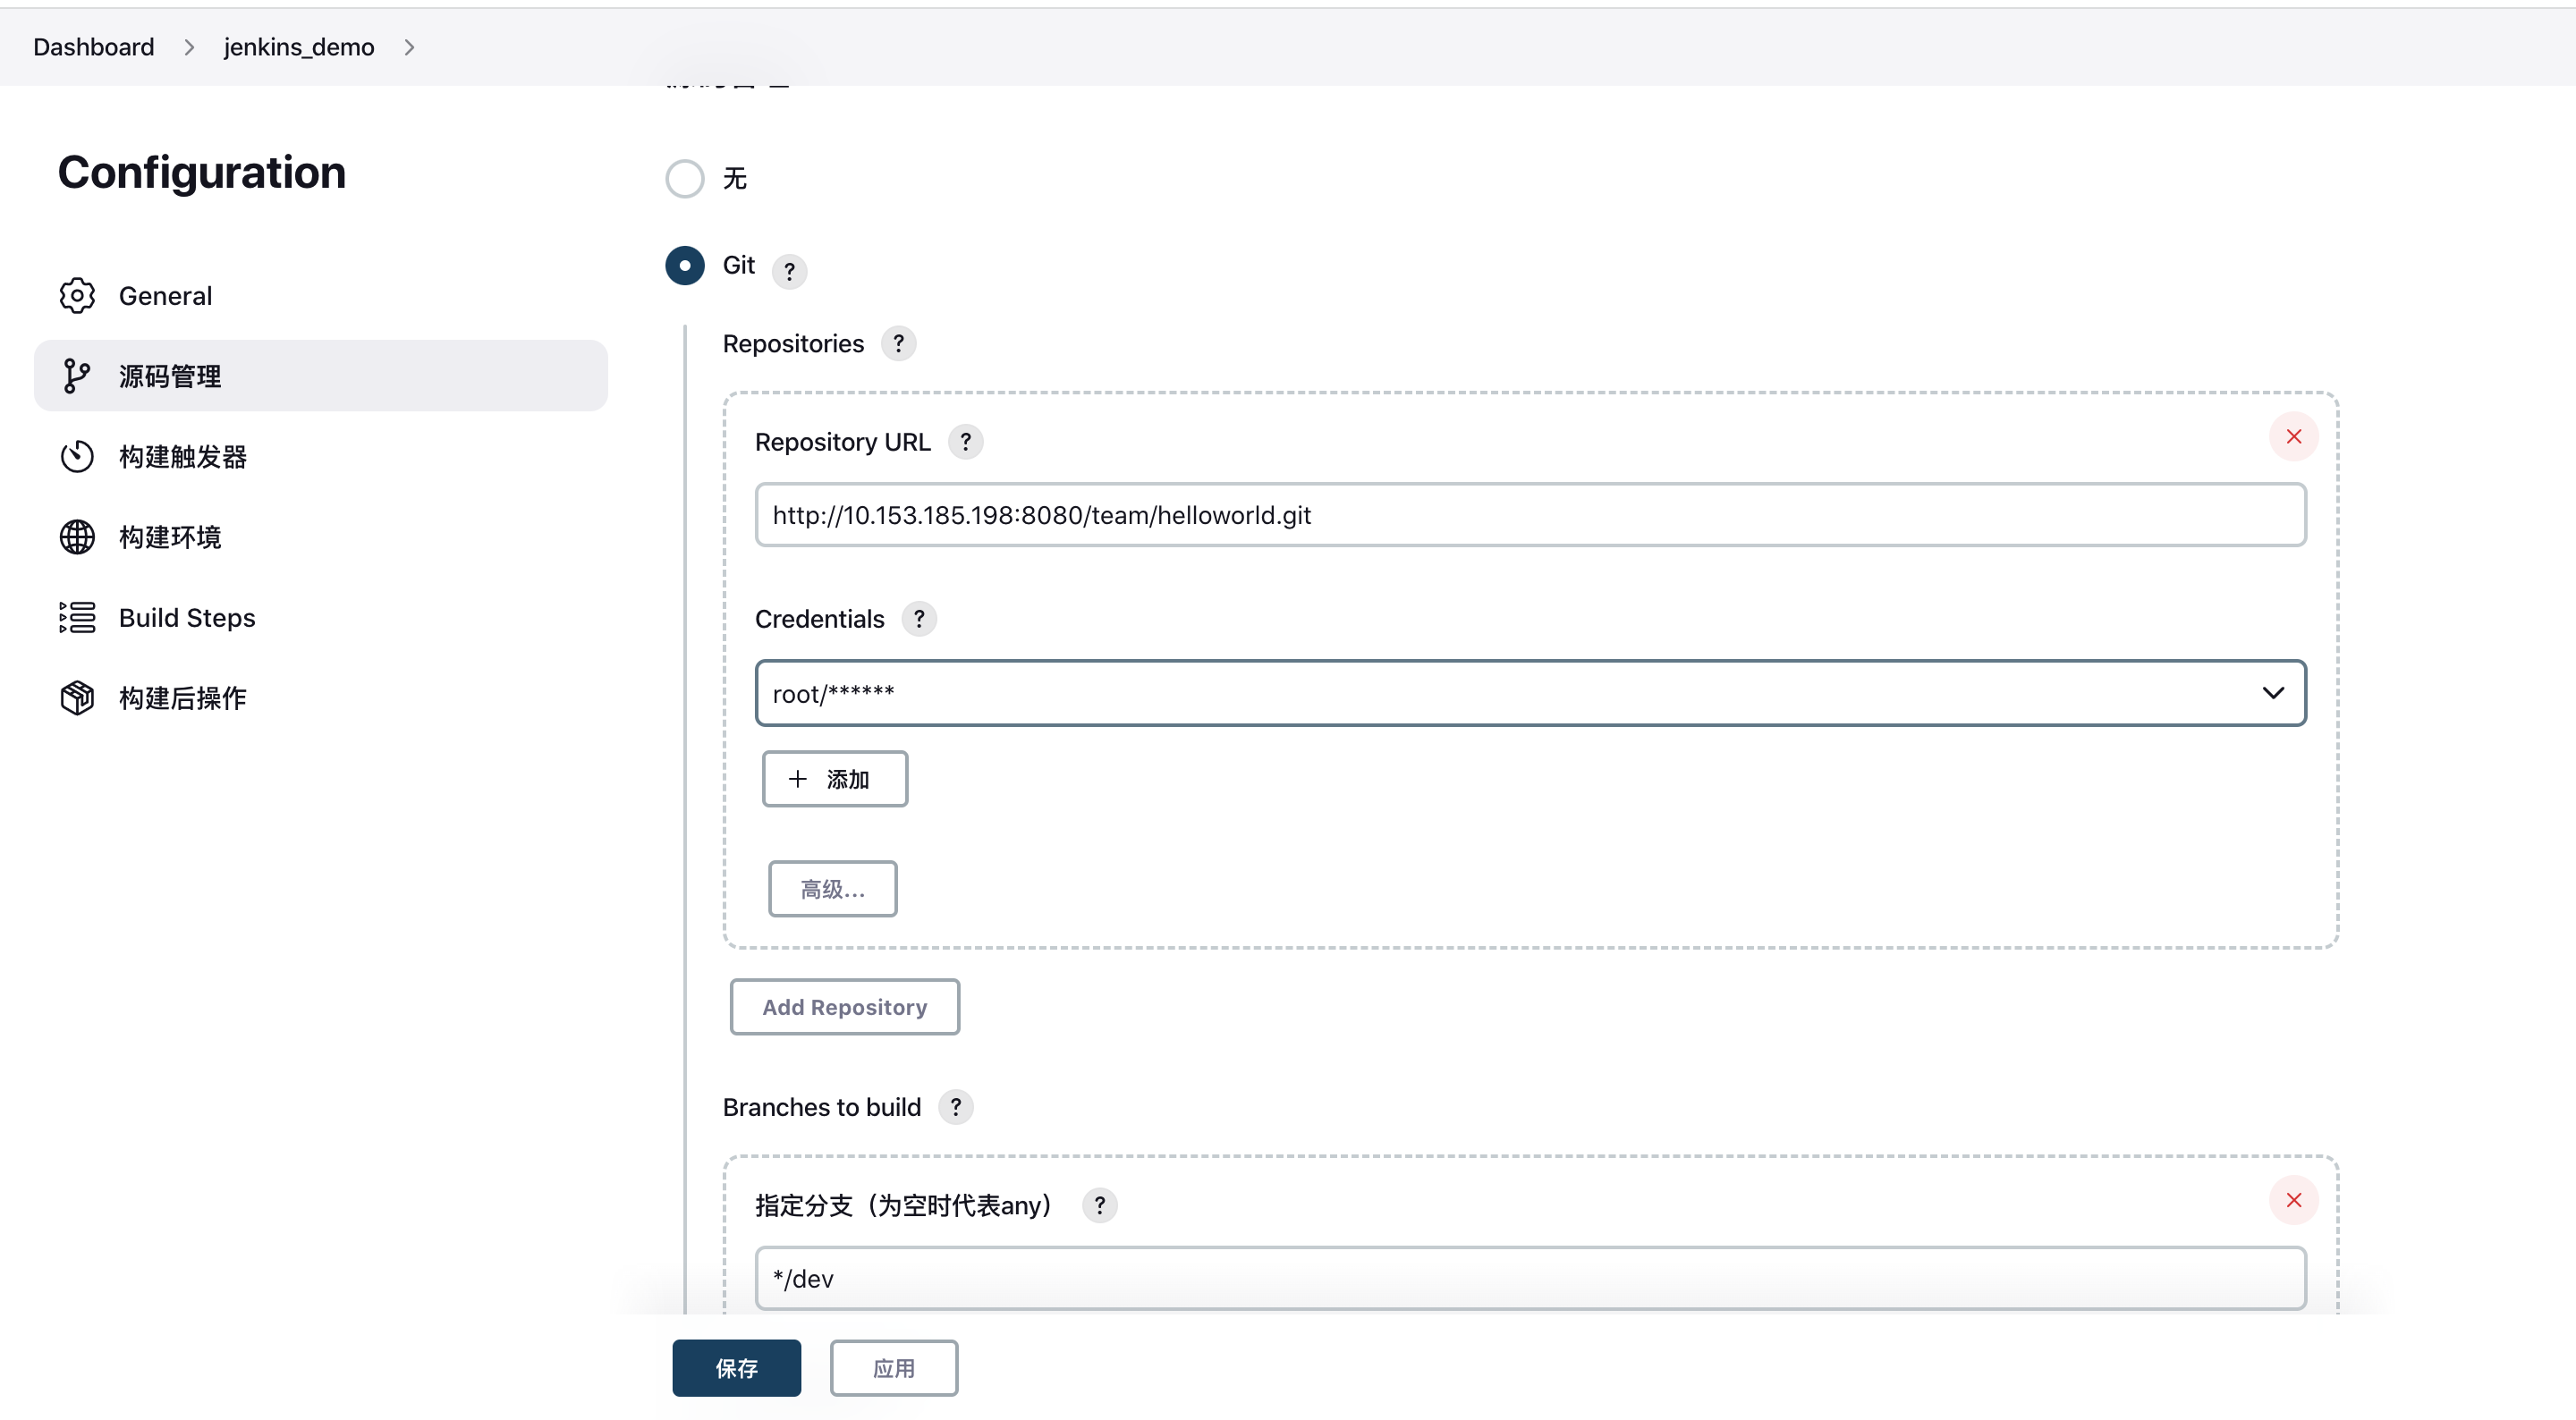Image resolution: width=2576 pixels, height=1420 pixels.
Task: Open help for Credentials
Action: pos(920,619)
